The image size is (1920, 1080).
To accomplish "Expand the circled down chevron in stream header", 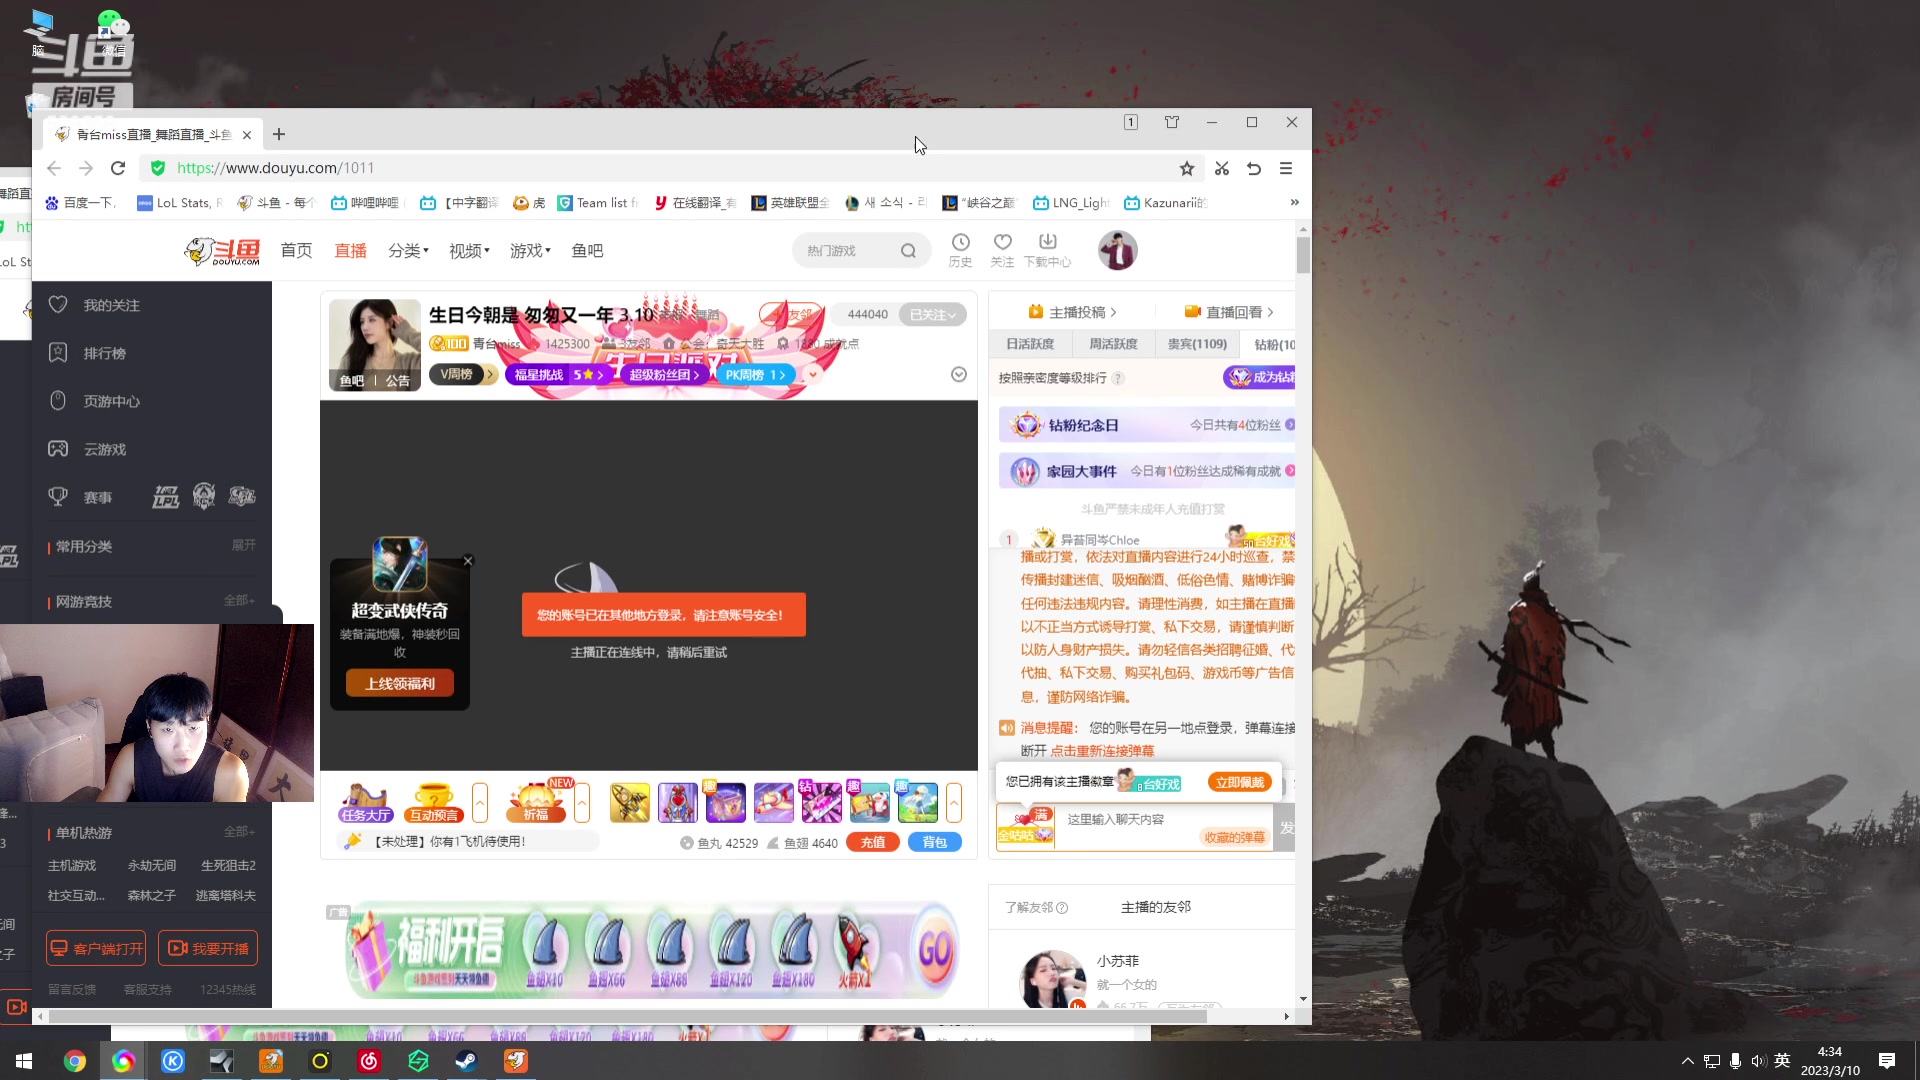I will coord(958,374).
